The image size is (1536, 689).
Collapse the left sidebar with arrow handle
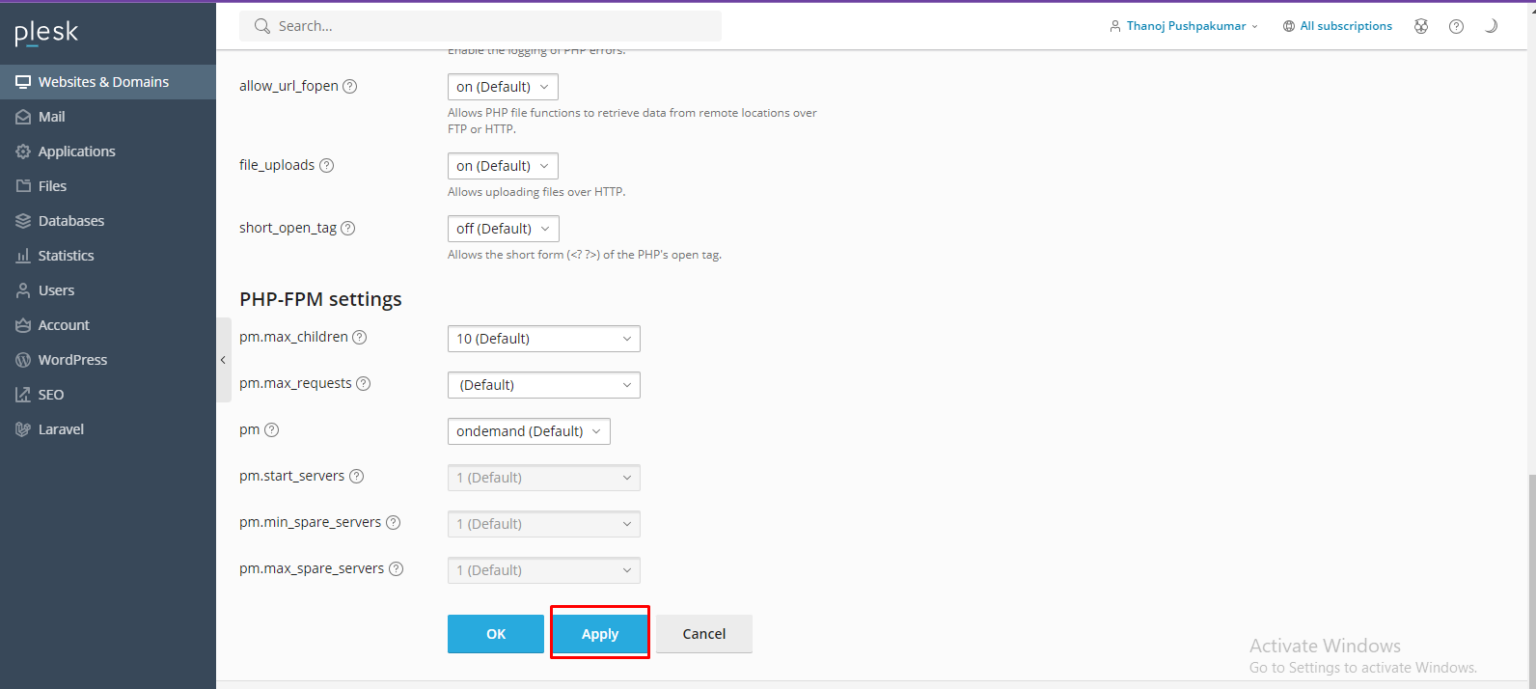coord(223,360)
